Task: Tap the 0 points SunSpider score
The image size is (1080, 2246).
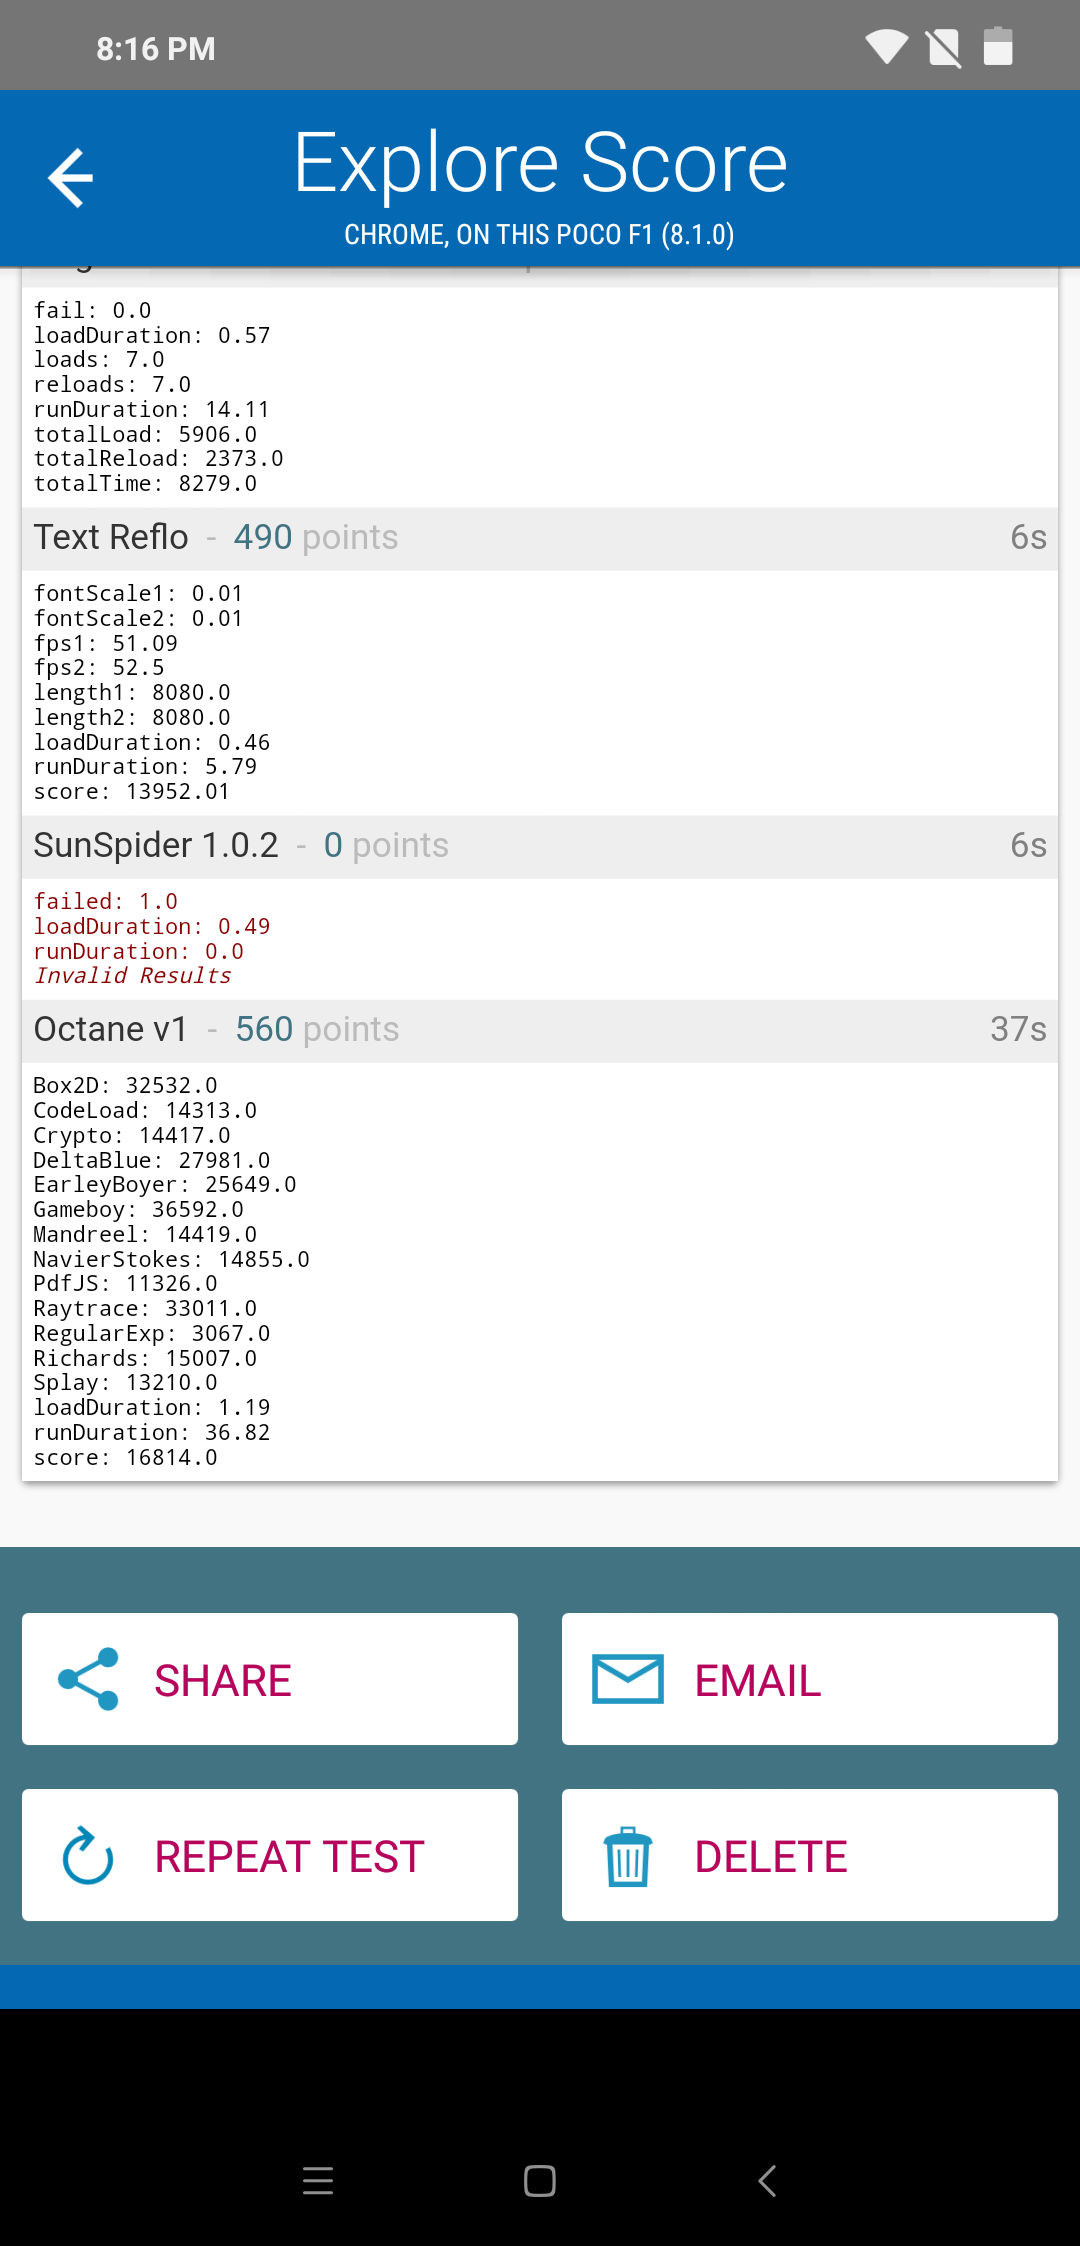Action: pos(386,846)
